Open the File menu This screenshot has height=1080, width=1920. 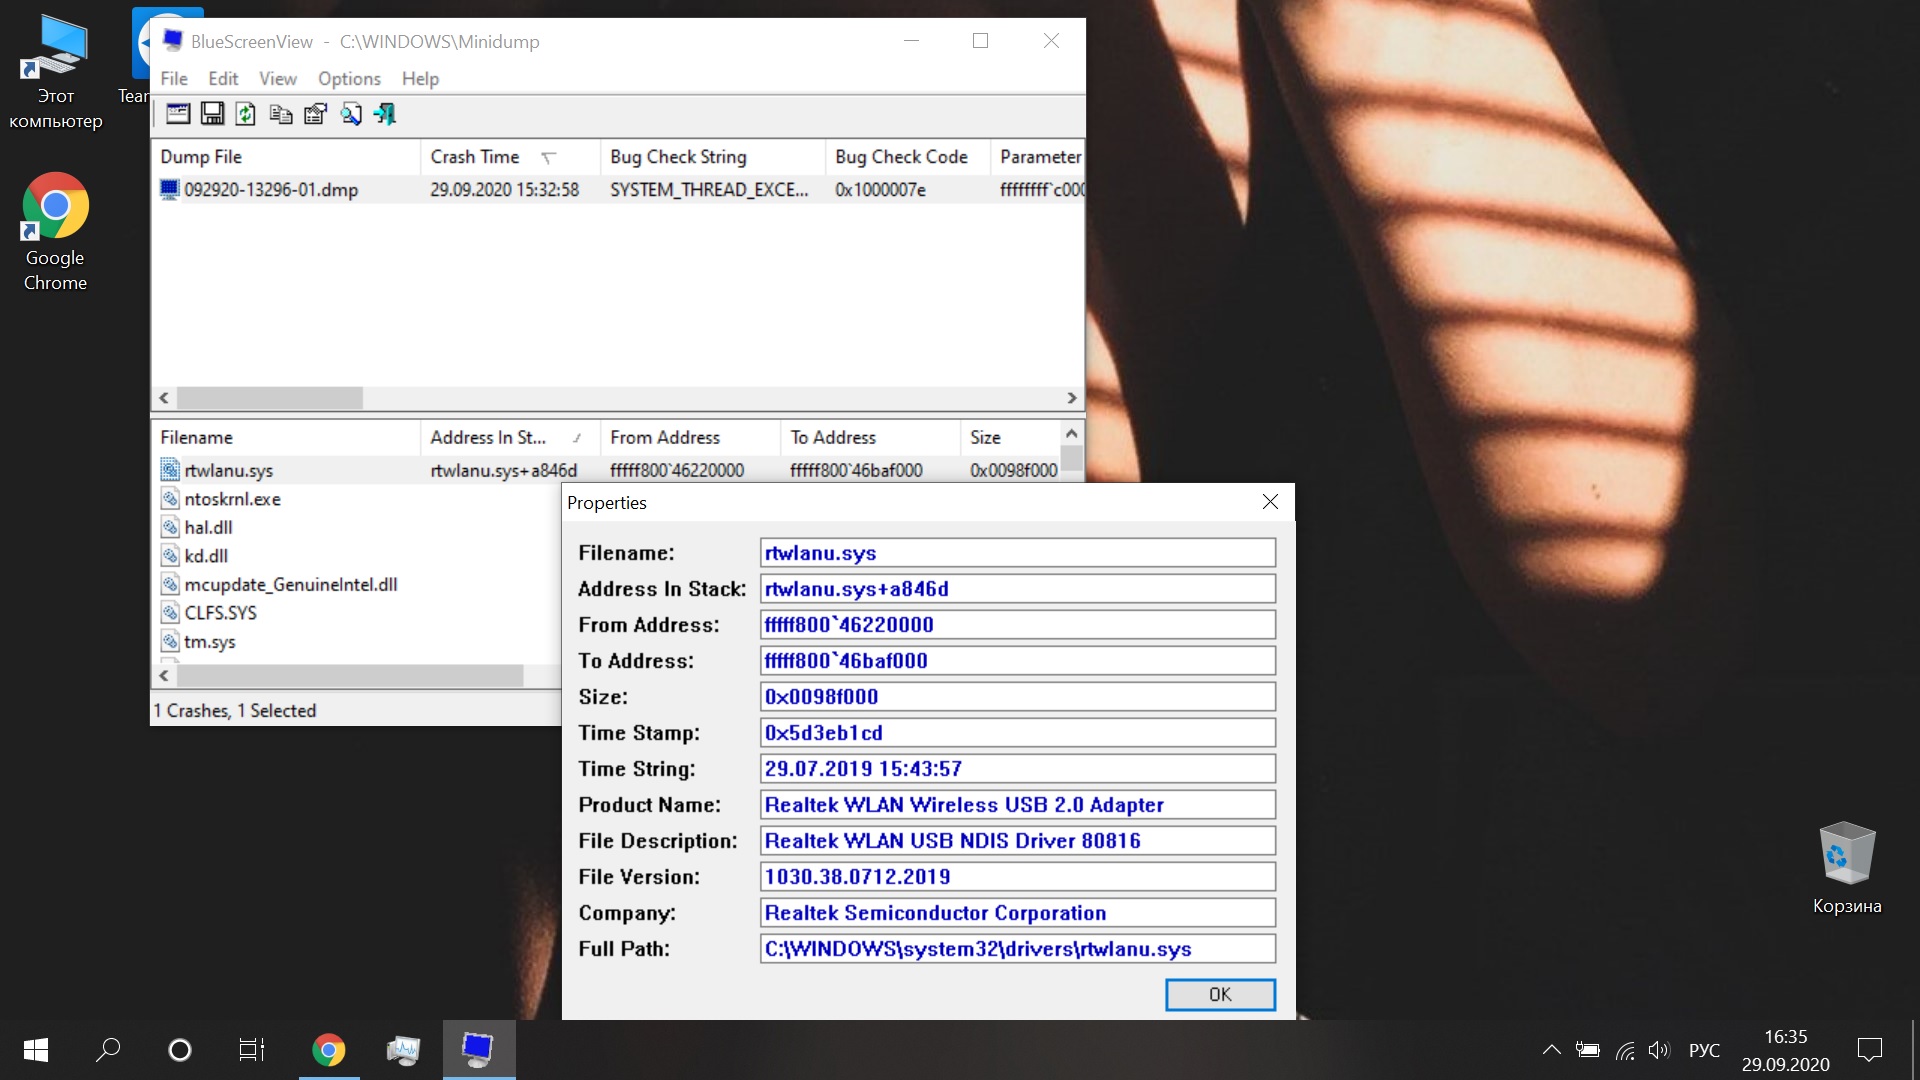[x=174, y=78]
